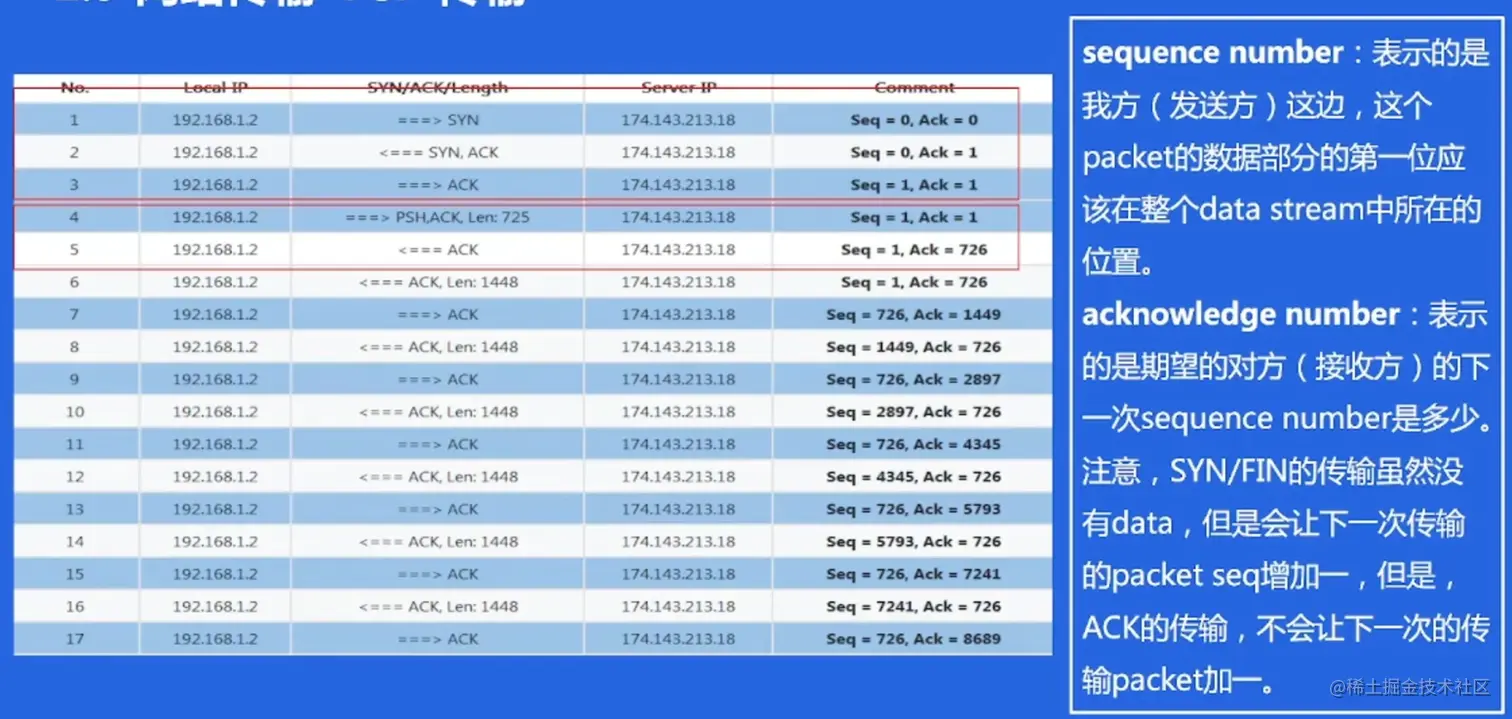Click the bold "sequence number" heading
The image size is (1512, 719).
point(1213,53)
